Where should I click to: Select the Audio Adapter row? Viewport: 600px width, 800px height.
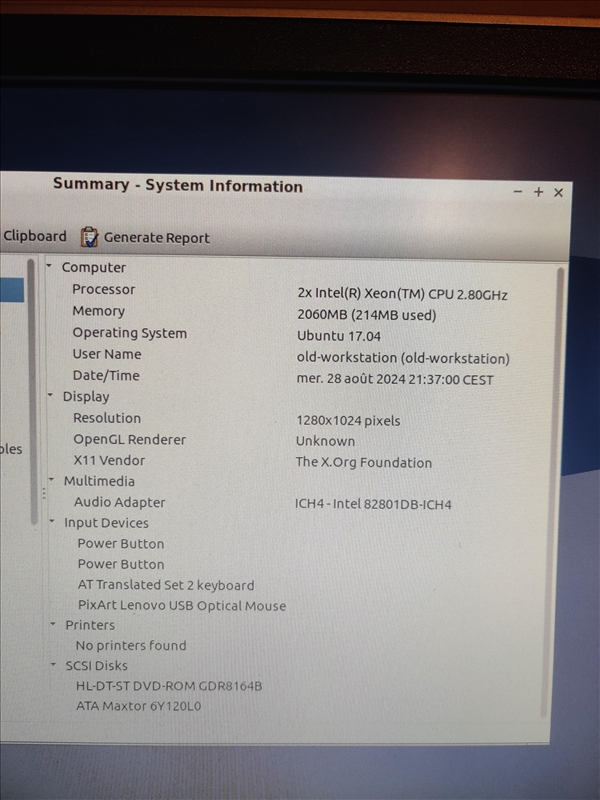pos(119,502)
